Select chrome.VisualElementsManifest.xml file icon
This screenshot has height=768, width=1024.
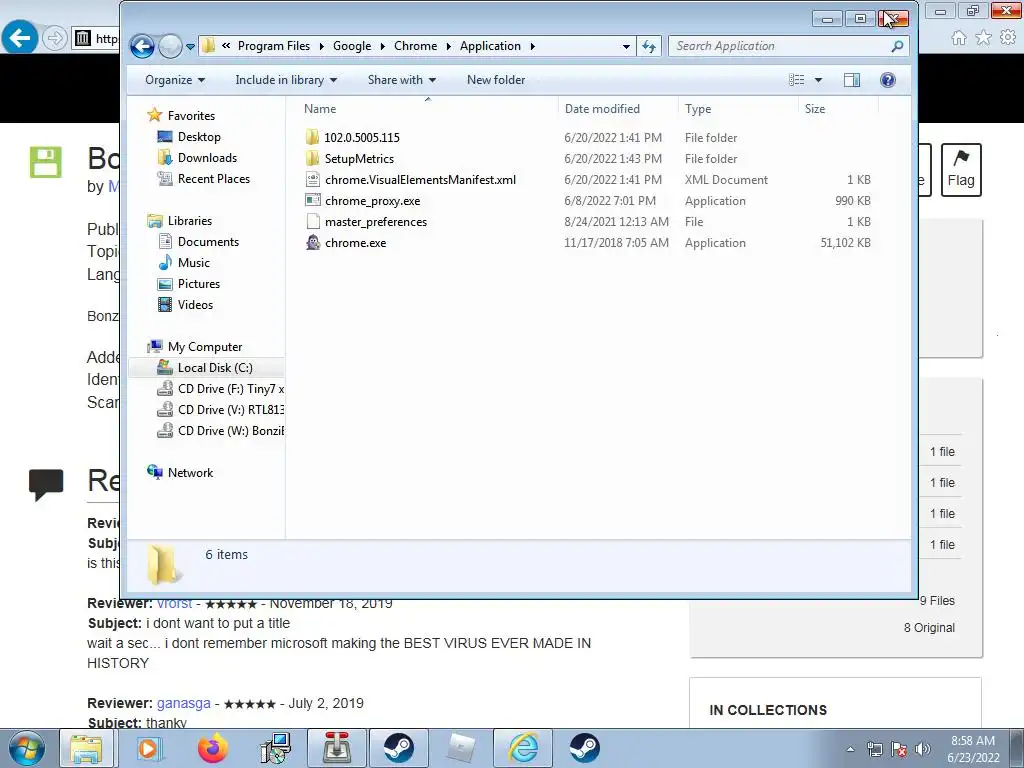(313, 180)
